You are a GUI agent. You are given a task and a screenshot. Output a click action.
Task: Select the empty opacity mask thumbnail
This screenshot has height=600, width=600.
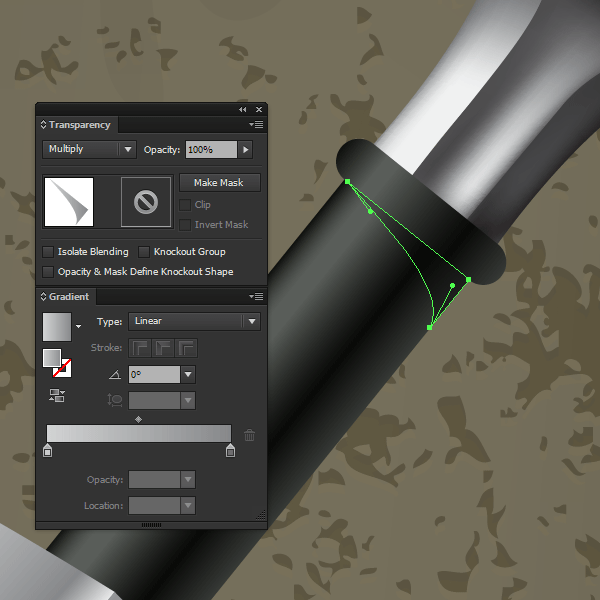point(146,202)
